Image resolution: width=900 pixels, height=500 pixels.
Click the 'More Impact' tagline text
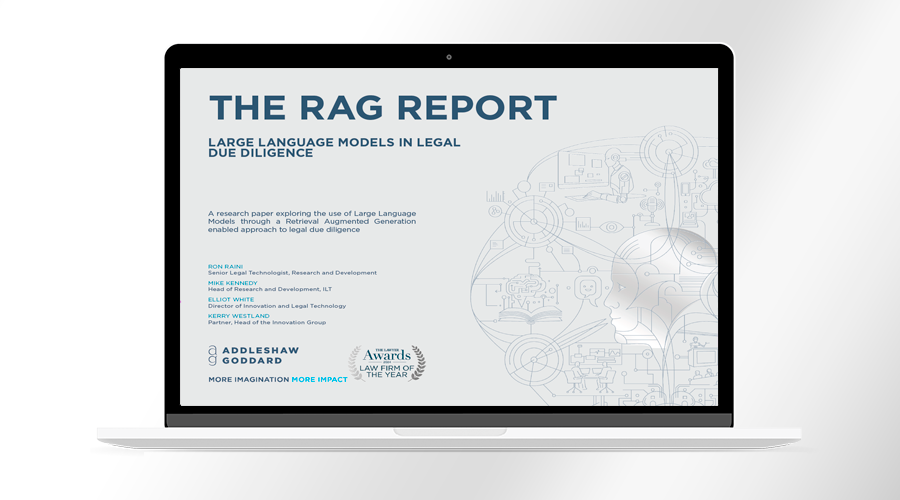click(319, 380)
